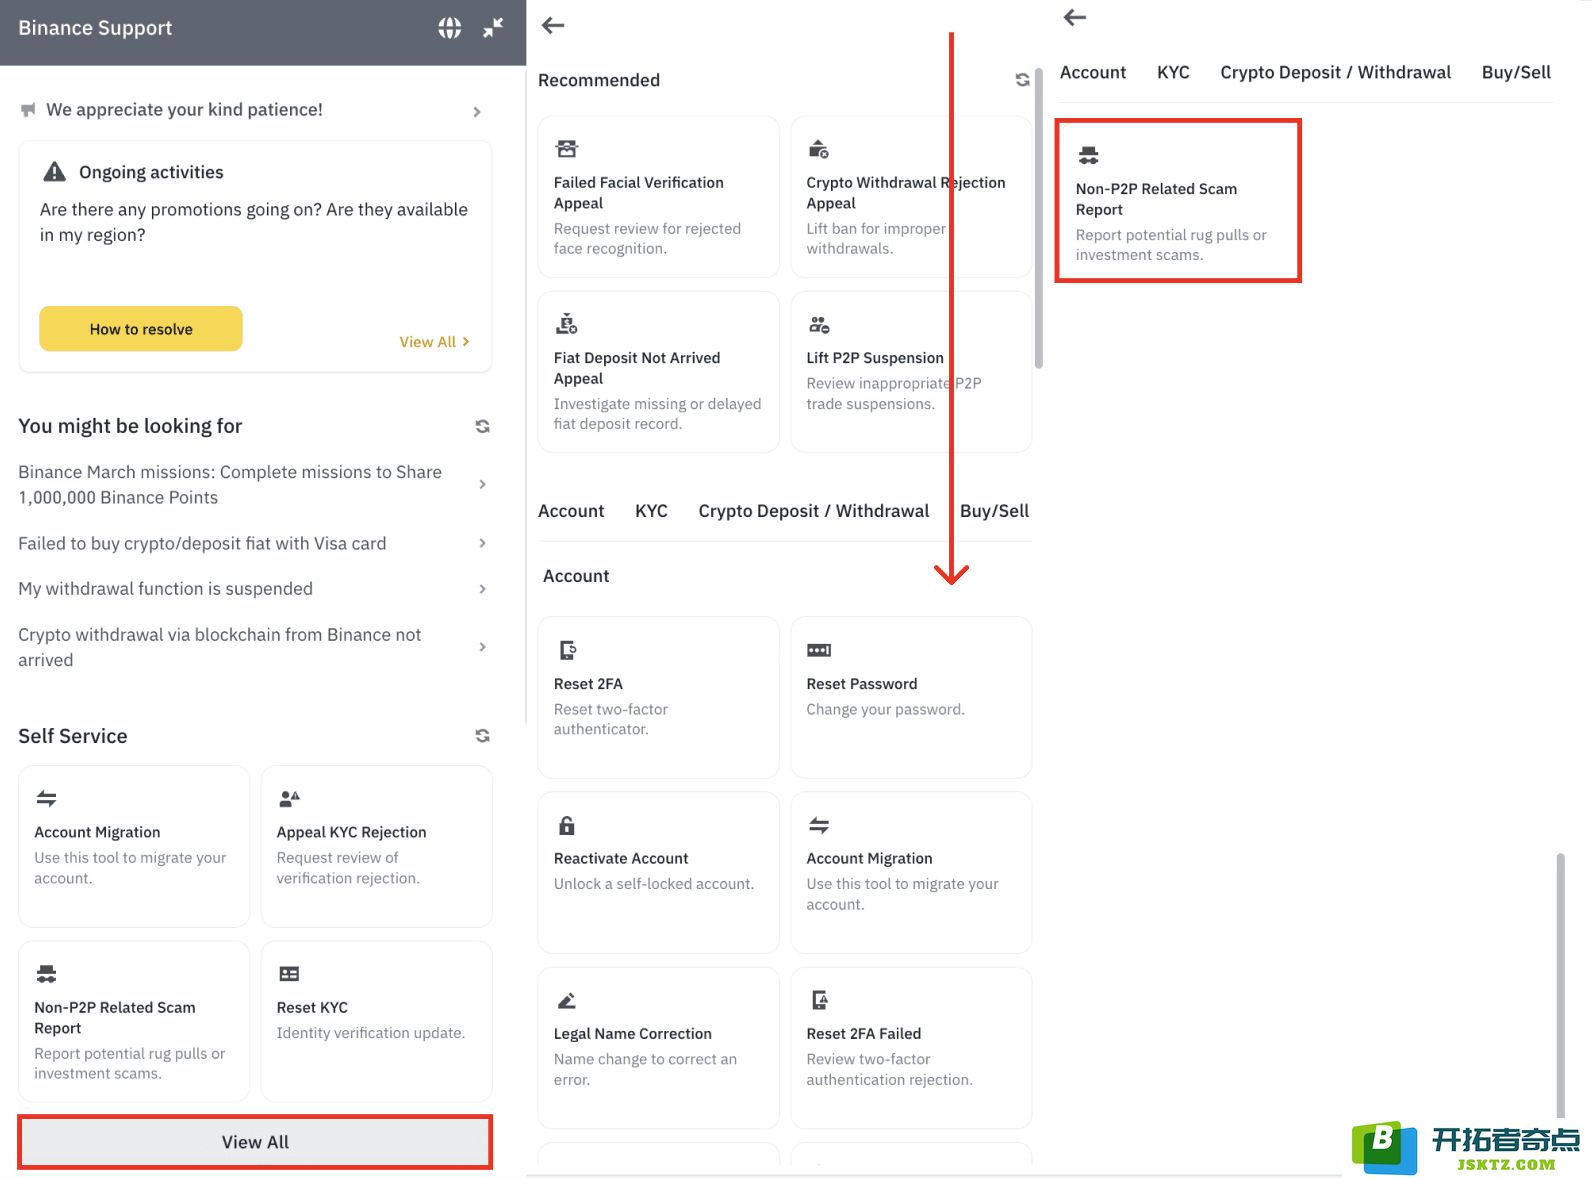Image resolution: width=1592 pixels, height=1178 pixels.
Task: Click the scam report spy icon in Self Service
Action: (46, 973)
